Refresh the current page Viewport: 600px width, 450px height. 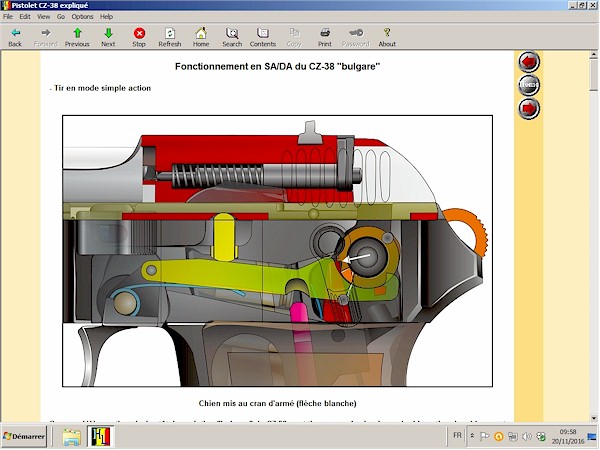click(170, 38)
